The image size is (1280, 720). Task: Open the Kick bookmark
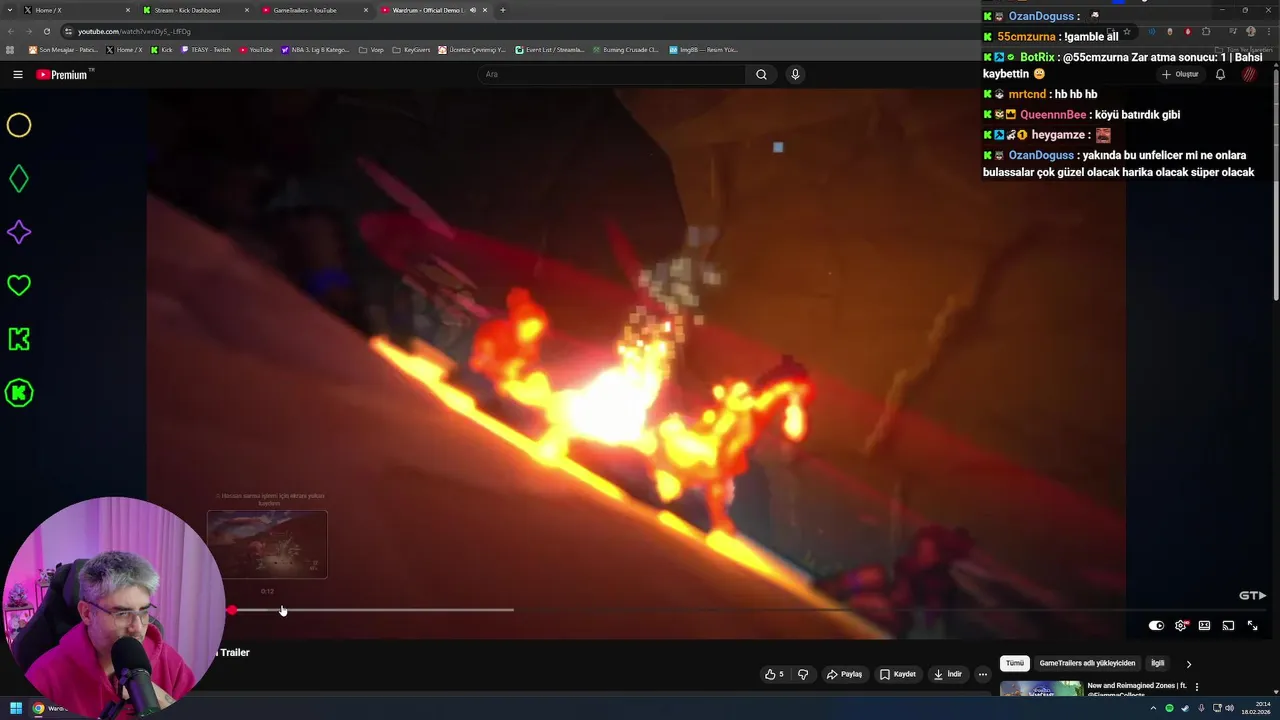(161, 49)
